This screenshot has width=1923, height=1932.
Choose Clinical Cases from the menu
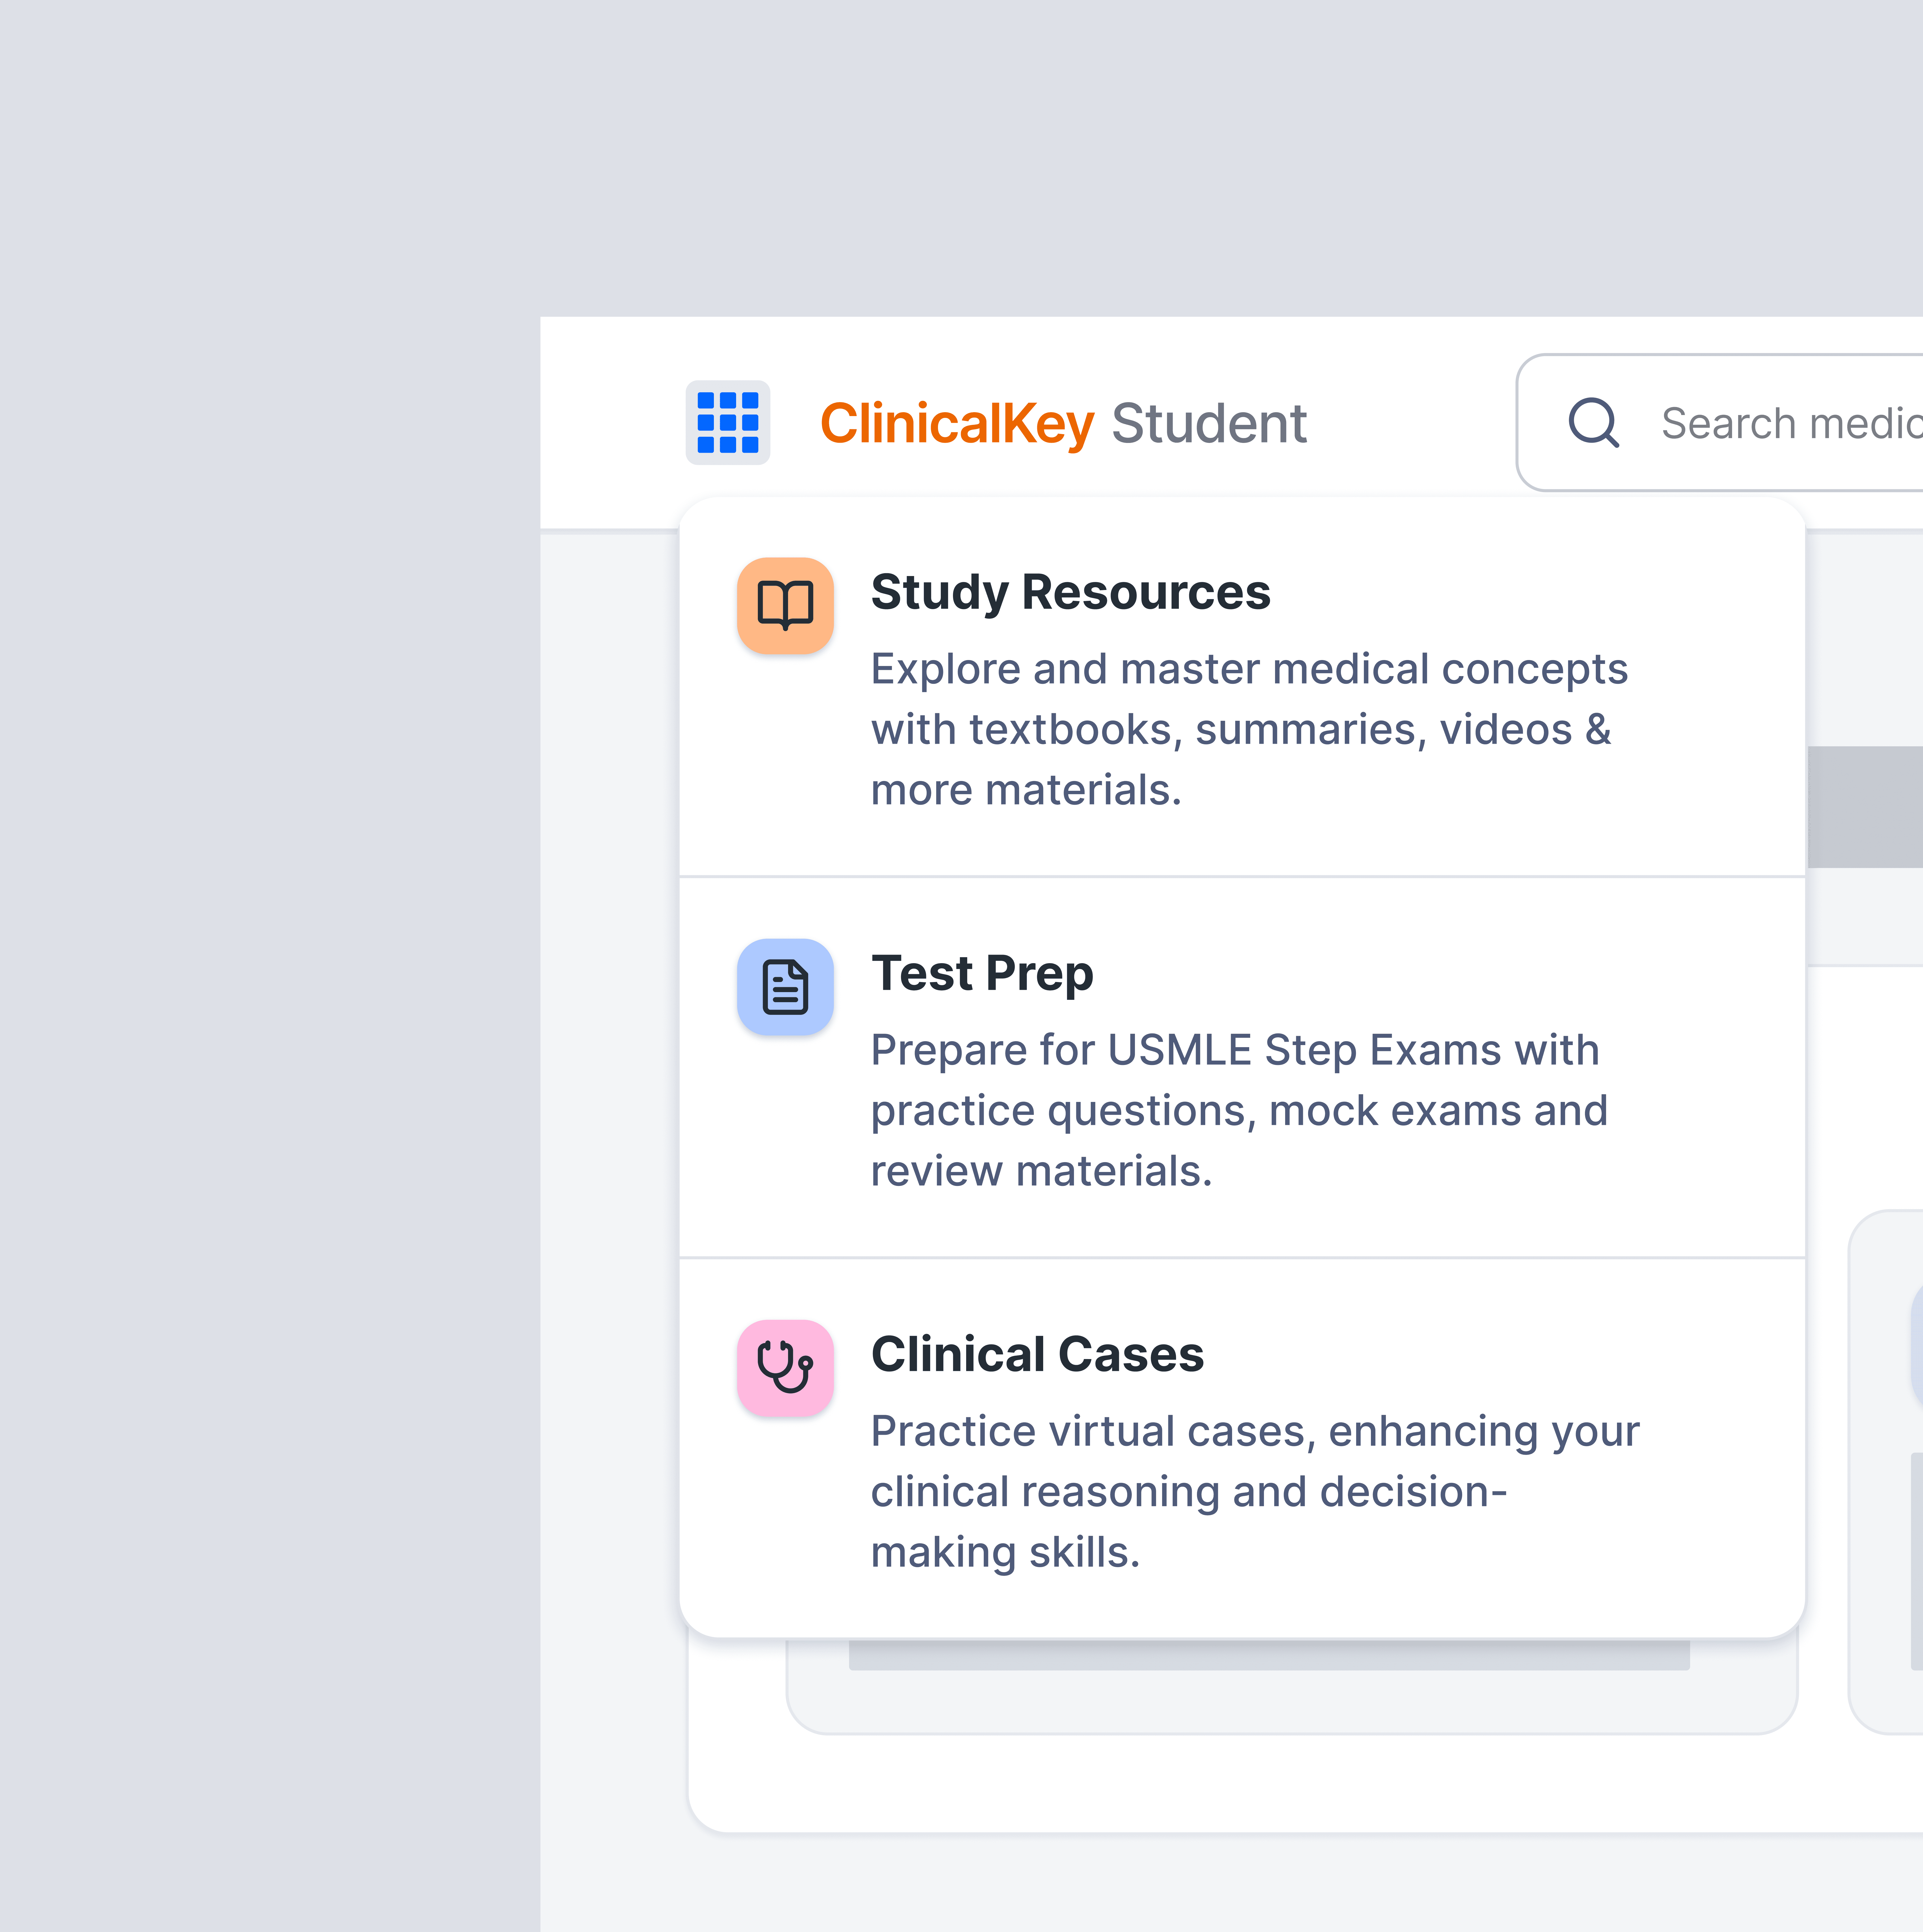click(x=1037, y=1354)
